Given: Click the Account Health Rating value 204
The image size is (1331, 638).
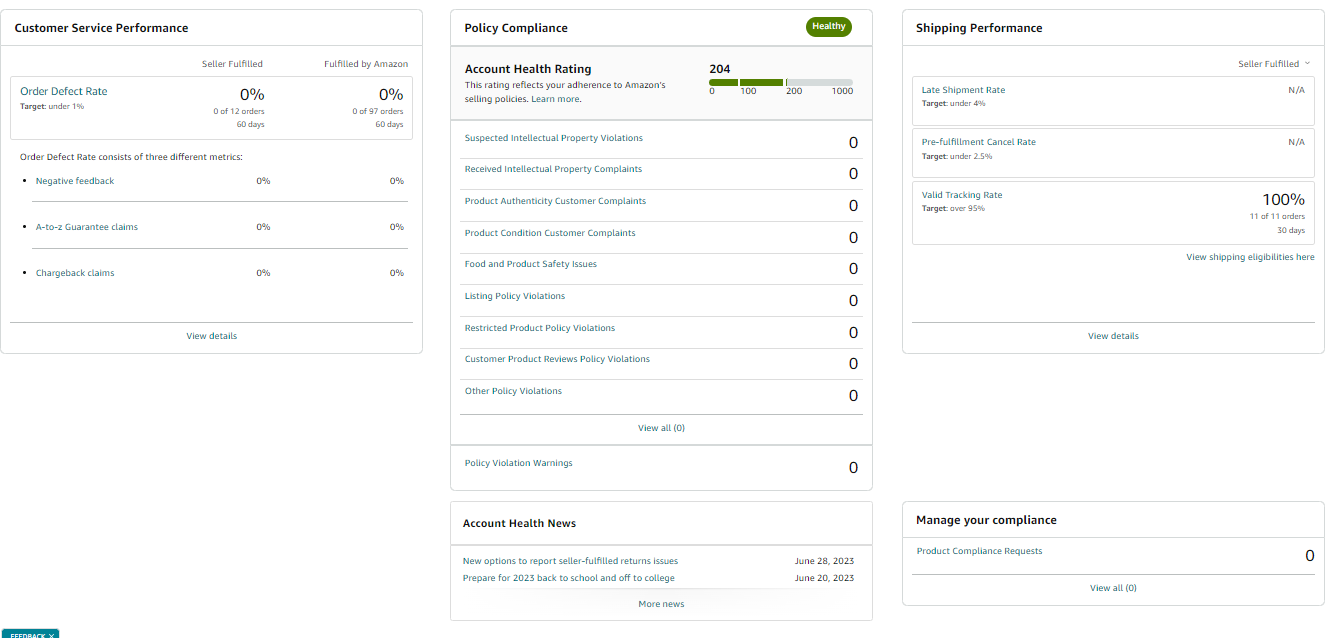Looking at the screenshot, I should (x=720, y=69).
